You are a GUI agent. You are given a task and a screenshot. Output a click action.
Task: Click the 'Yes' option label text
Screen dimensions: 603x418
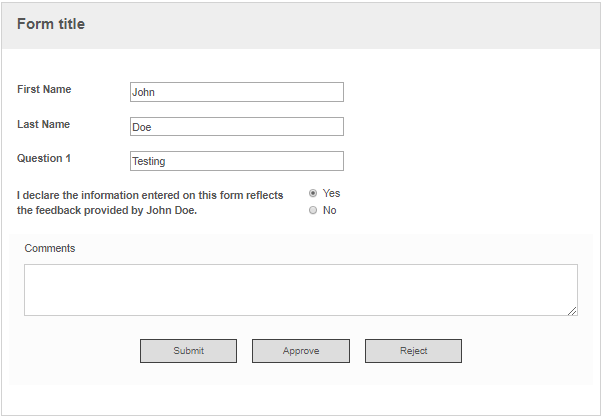point(331,193)
